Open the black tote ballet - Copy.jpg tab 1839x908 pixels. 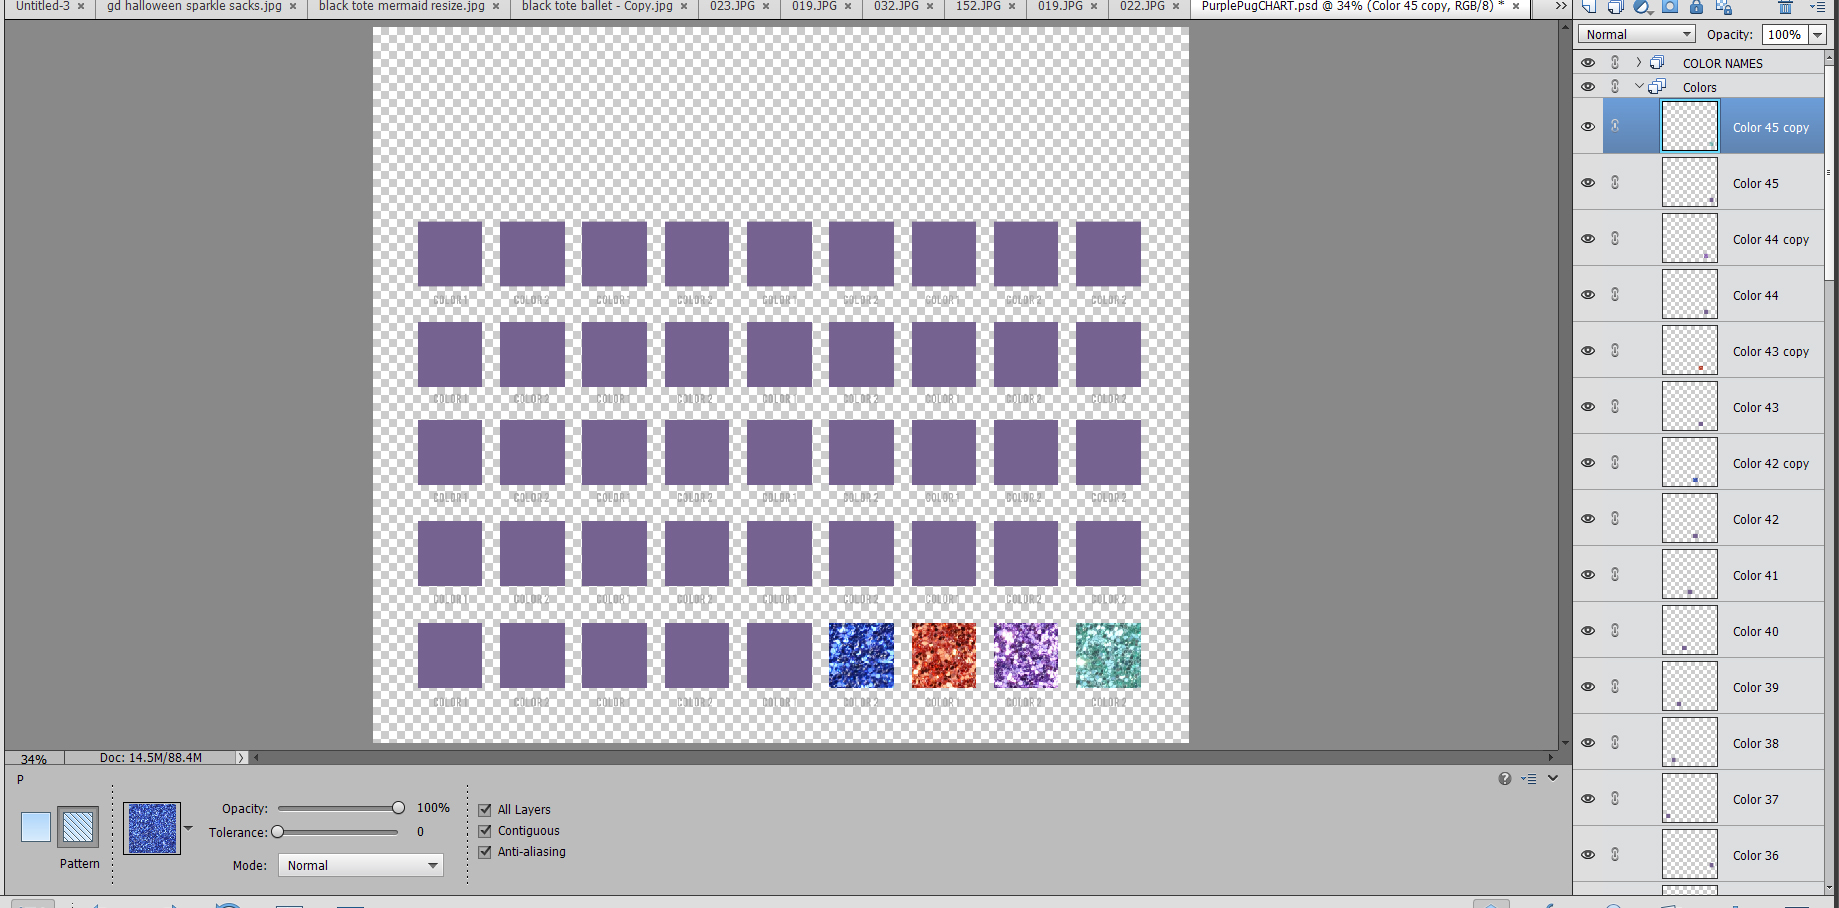(596, 7)
